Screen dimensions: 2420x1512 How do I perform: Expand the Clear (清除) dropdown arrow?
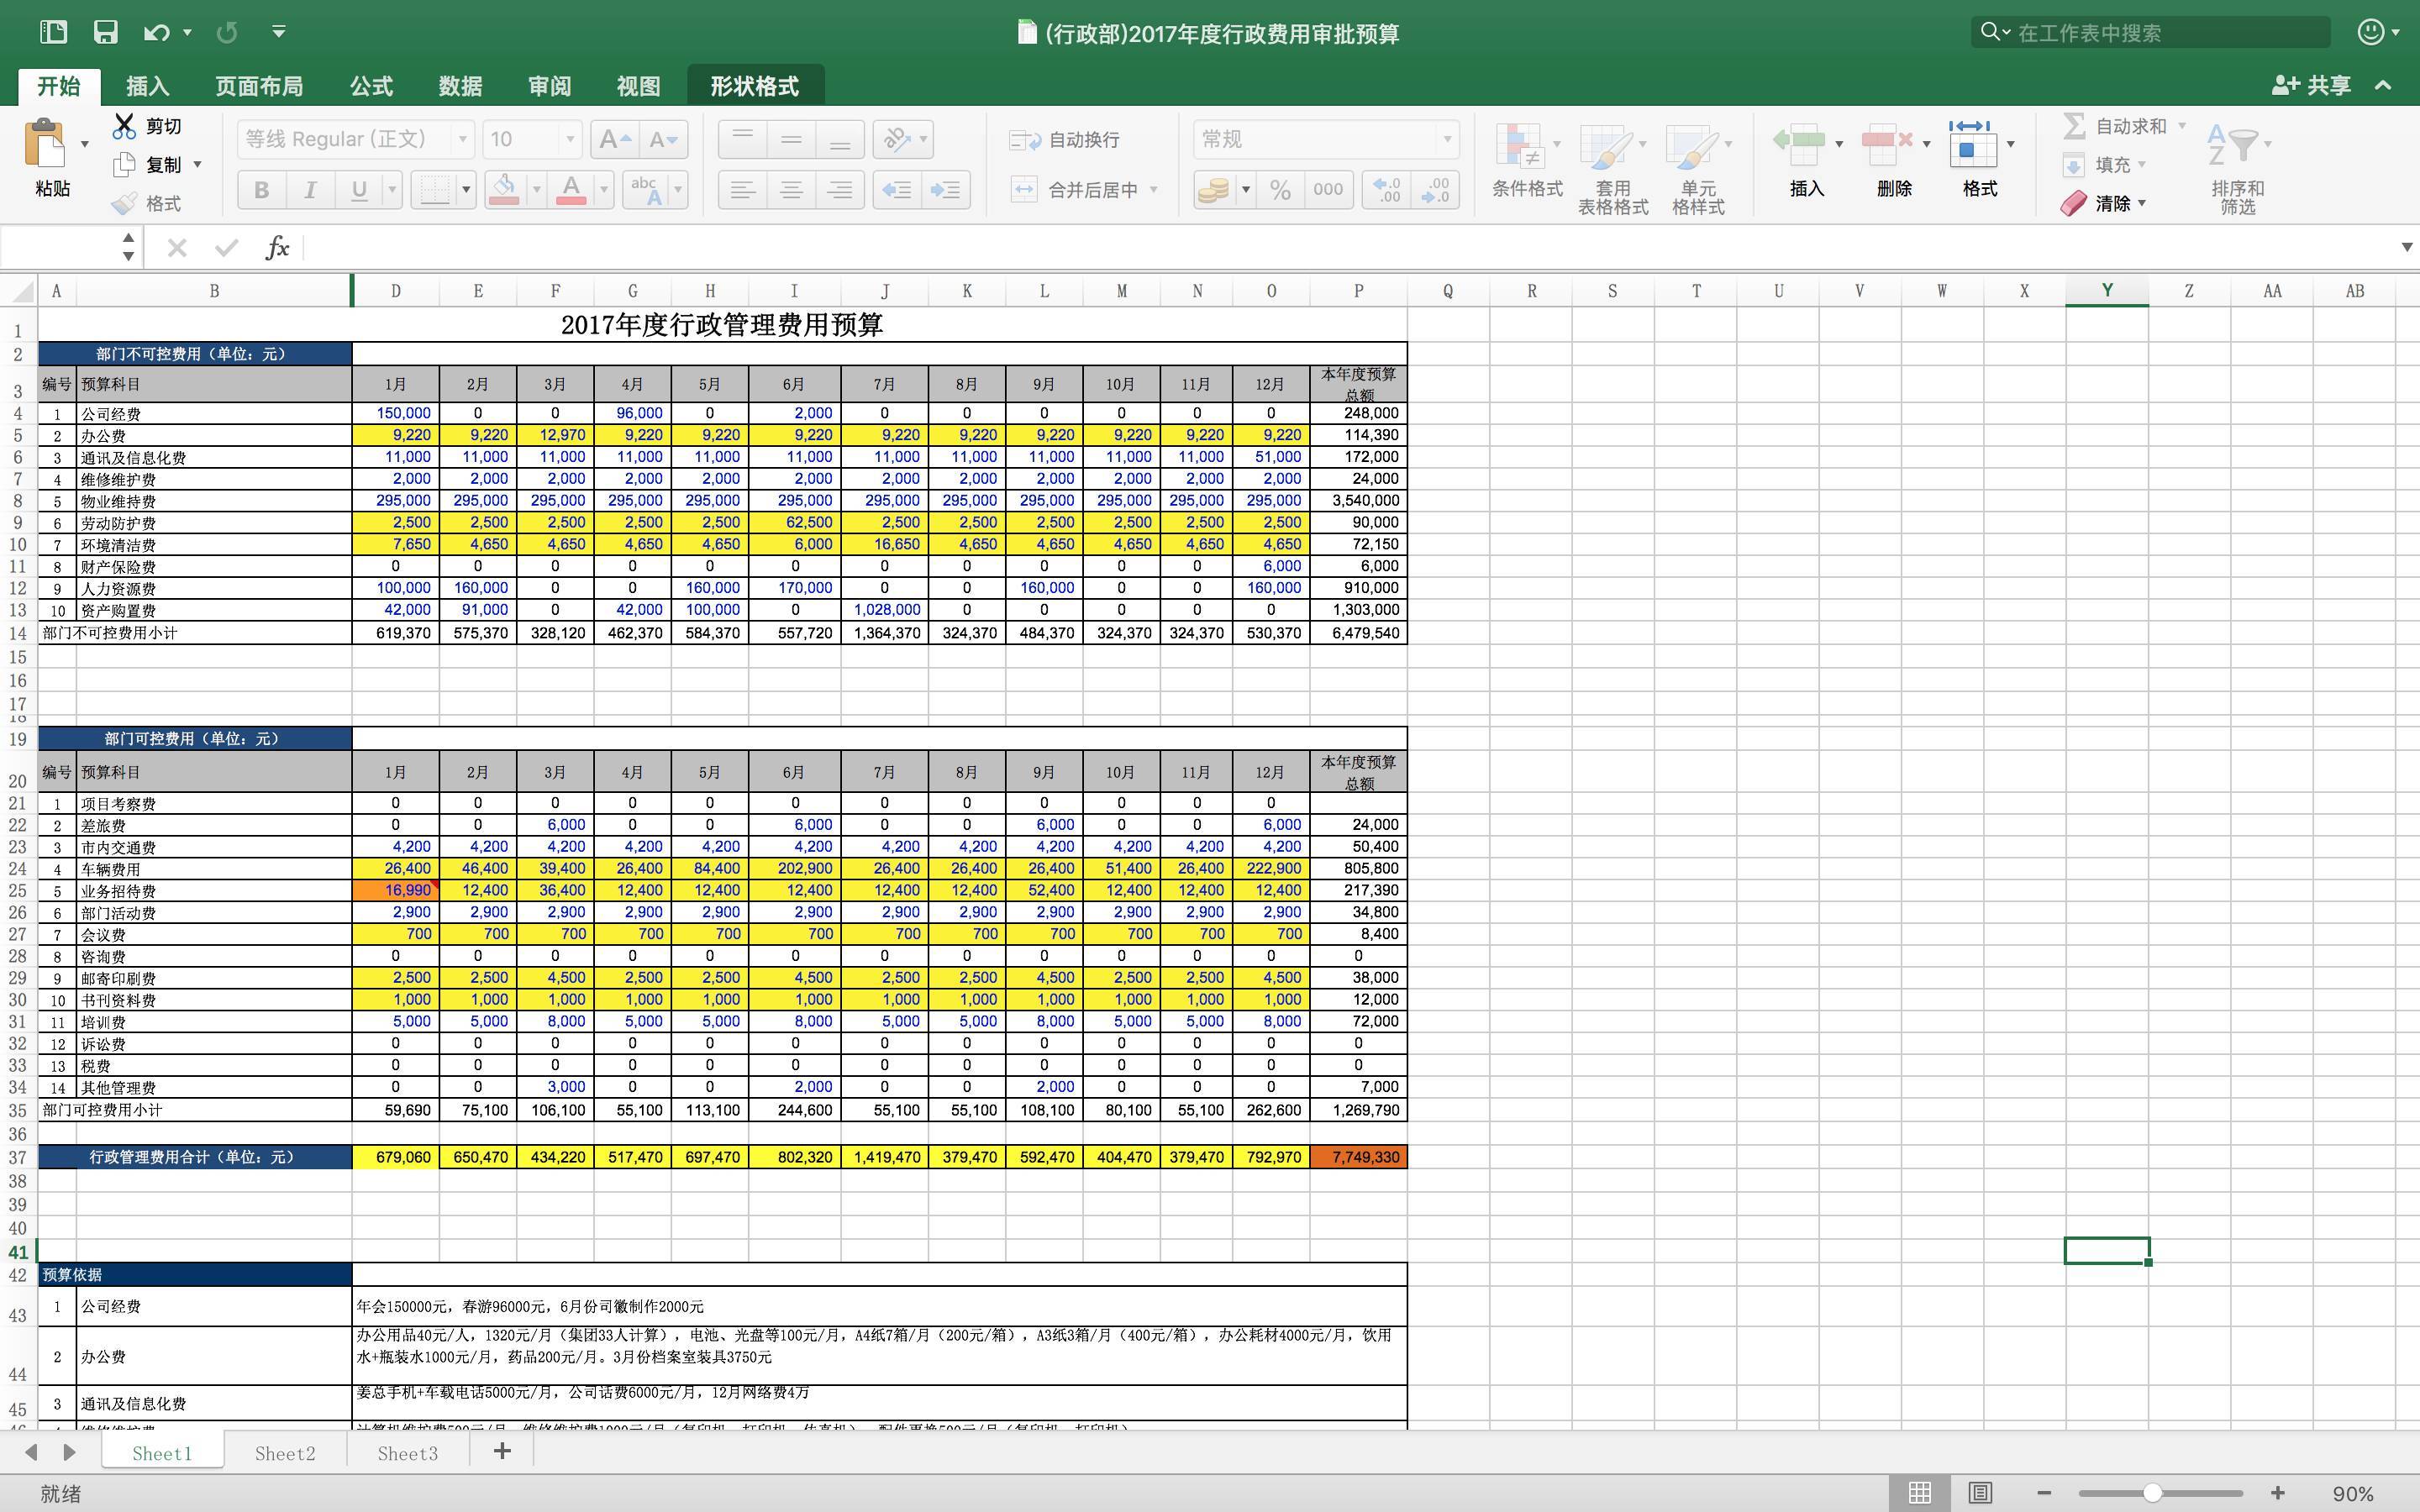[2142, 203]
